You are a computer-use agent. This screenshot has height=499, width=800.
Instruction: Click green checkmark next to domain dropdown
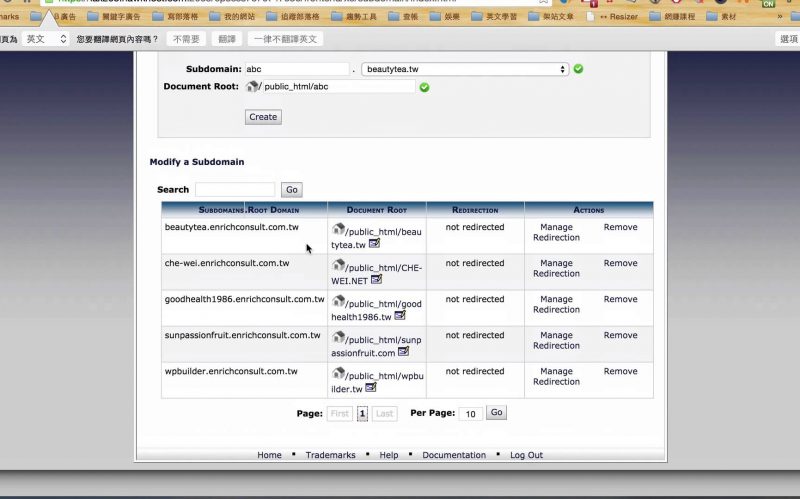(x=579, y=69)
